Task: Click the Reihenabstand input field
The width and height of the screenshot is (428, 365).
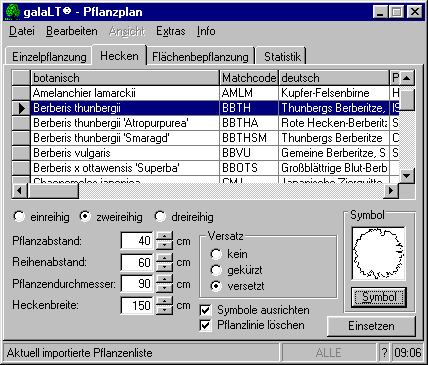Action: click(137, 262)
